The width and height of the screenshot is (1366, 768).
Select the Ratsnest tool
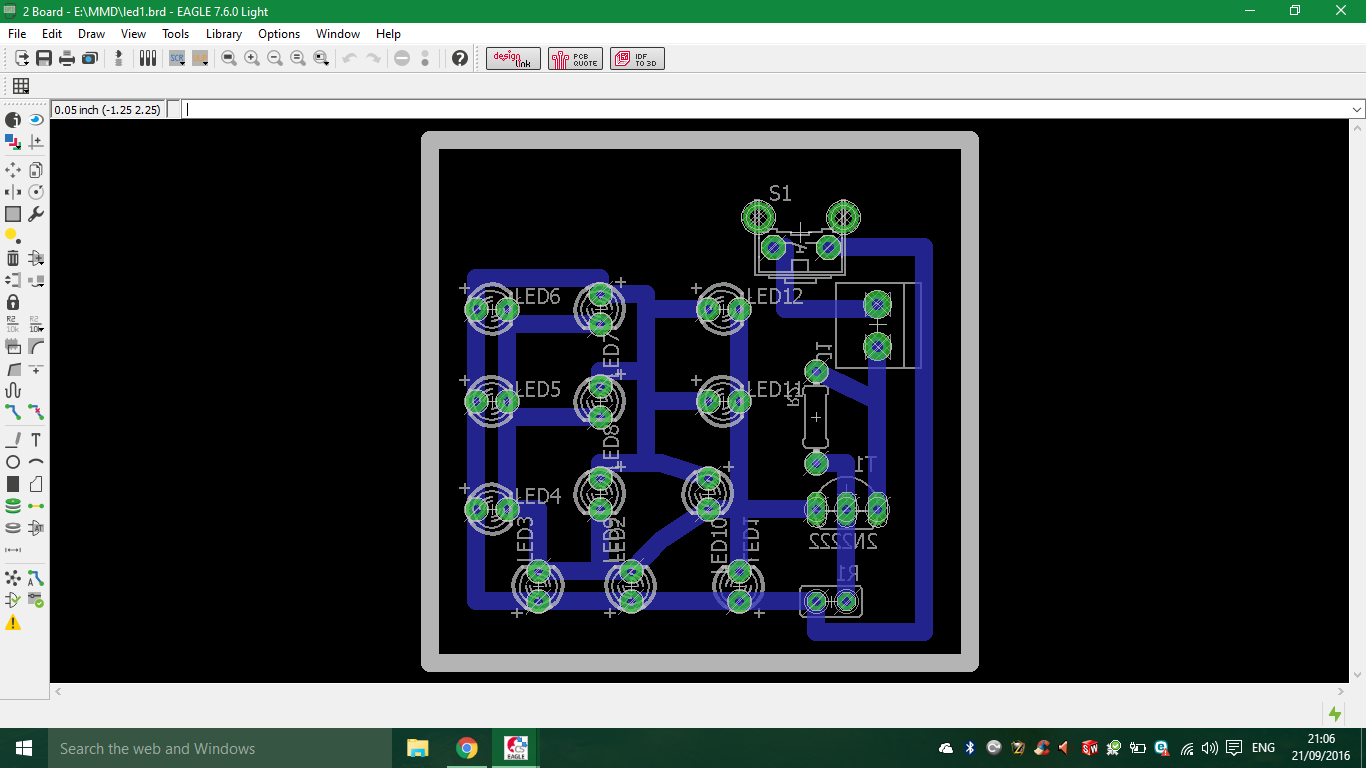(13, 578)
